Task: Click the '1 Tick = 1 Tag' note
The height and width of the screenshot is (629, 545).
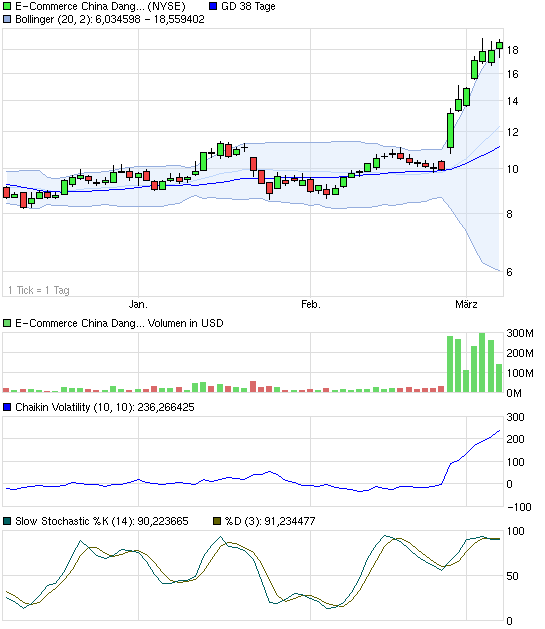Action: pyautogui.click(x=38, y=290)
